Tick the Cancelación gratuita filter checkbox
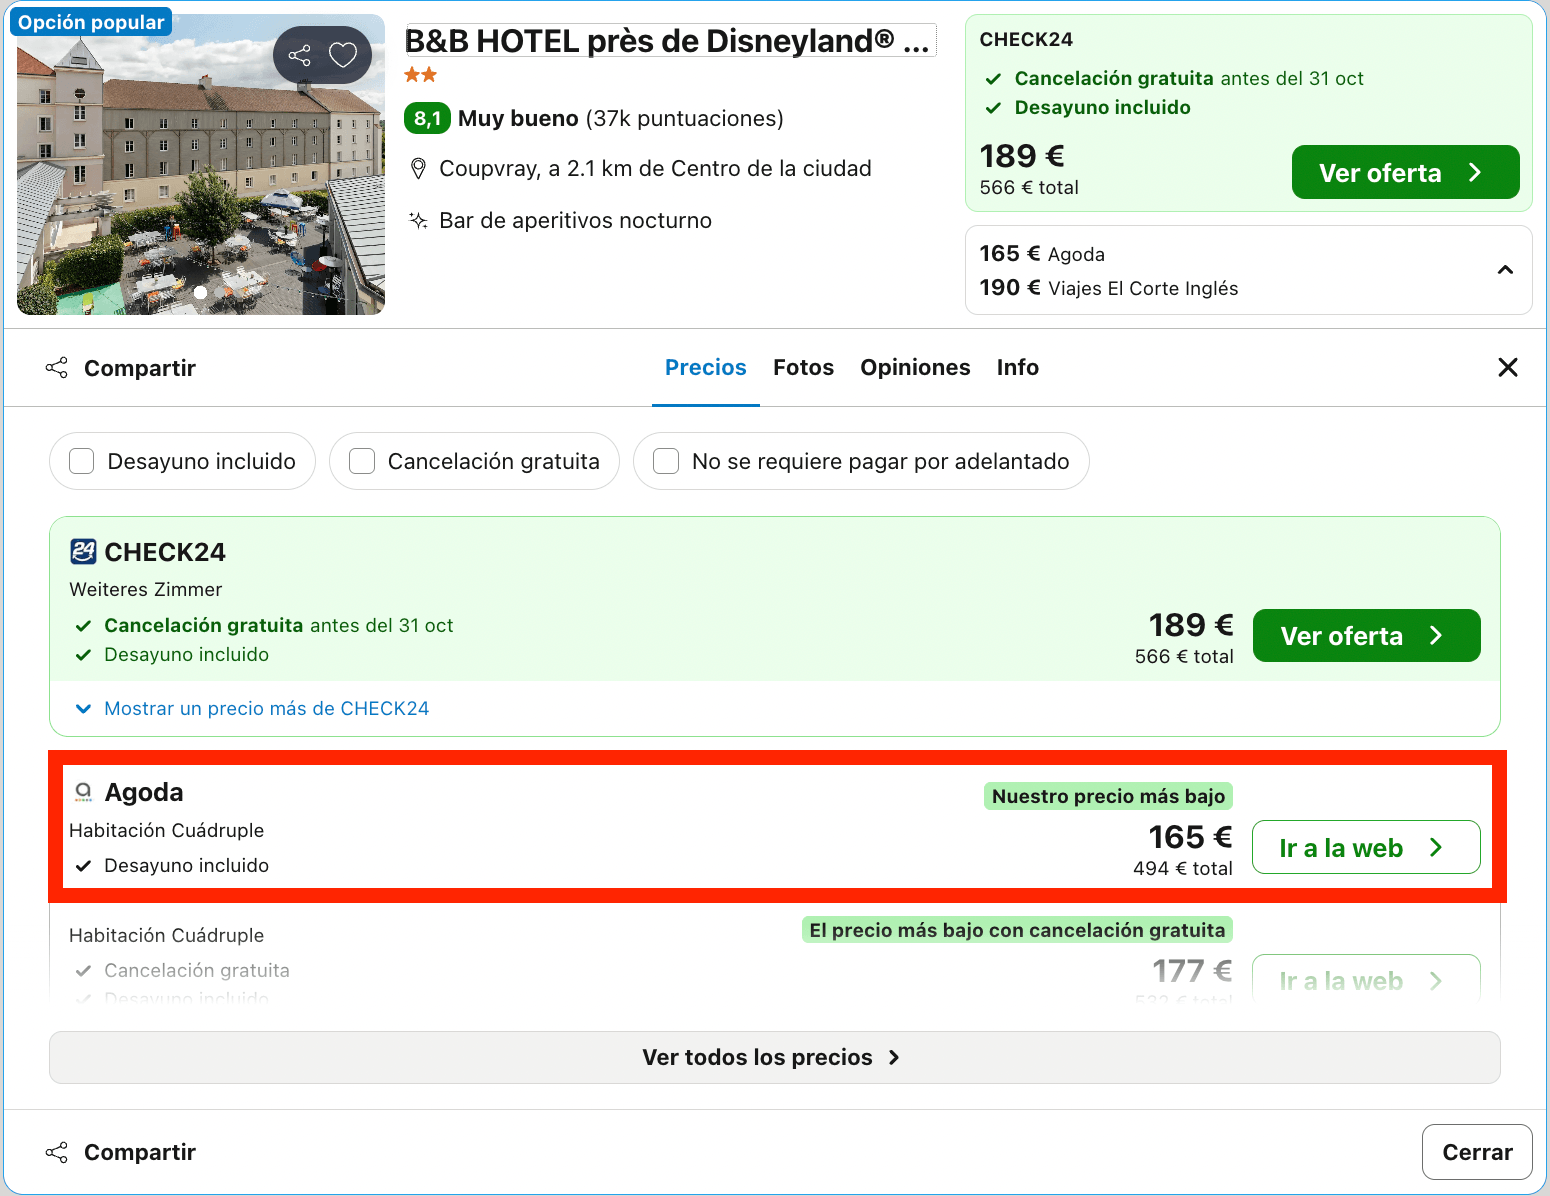1550x1196 pixels. (x=362, y=461)
